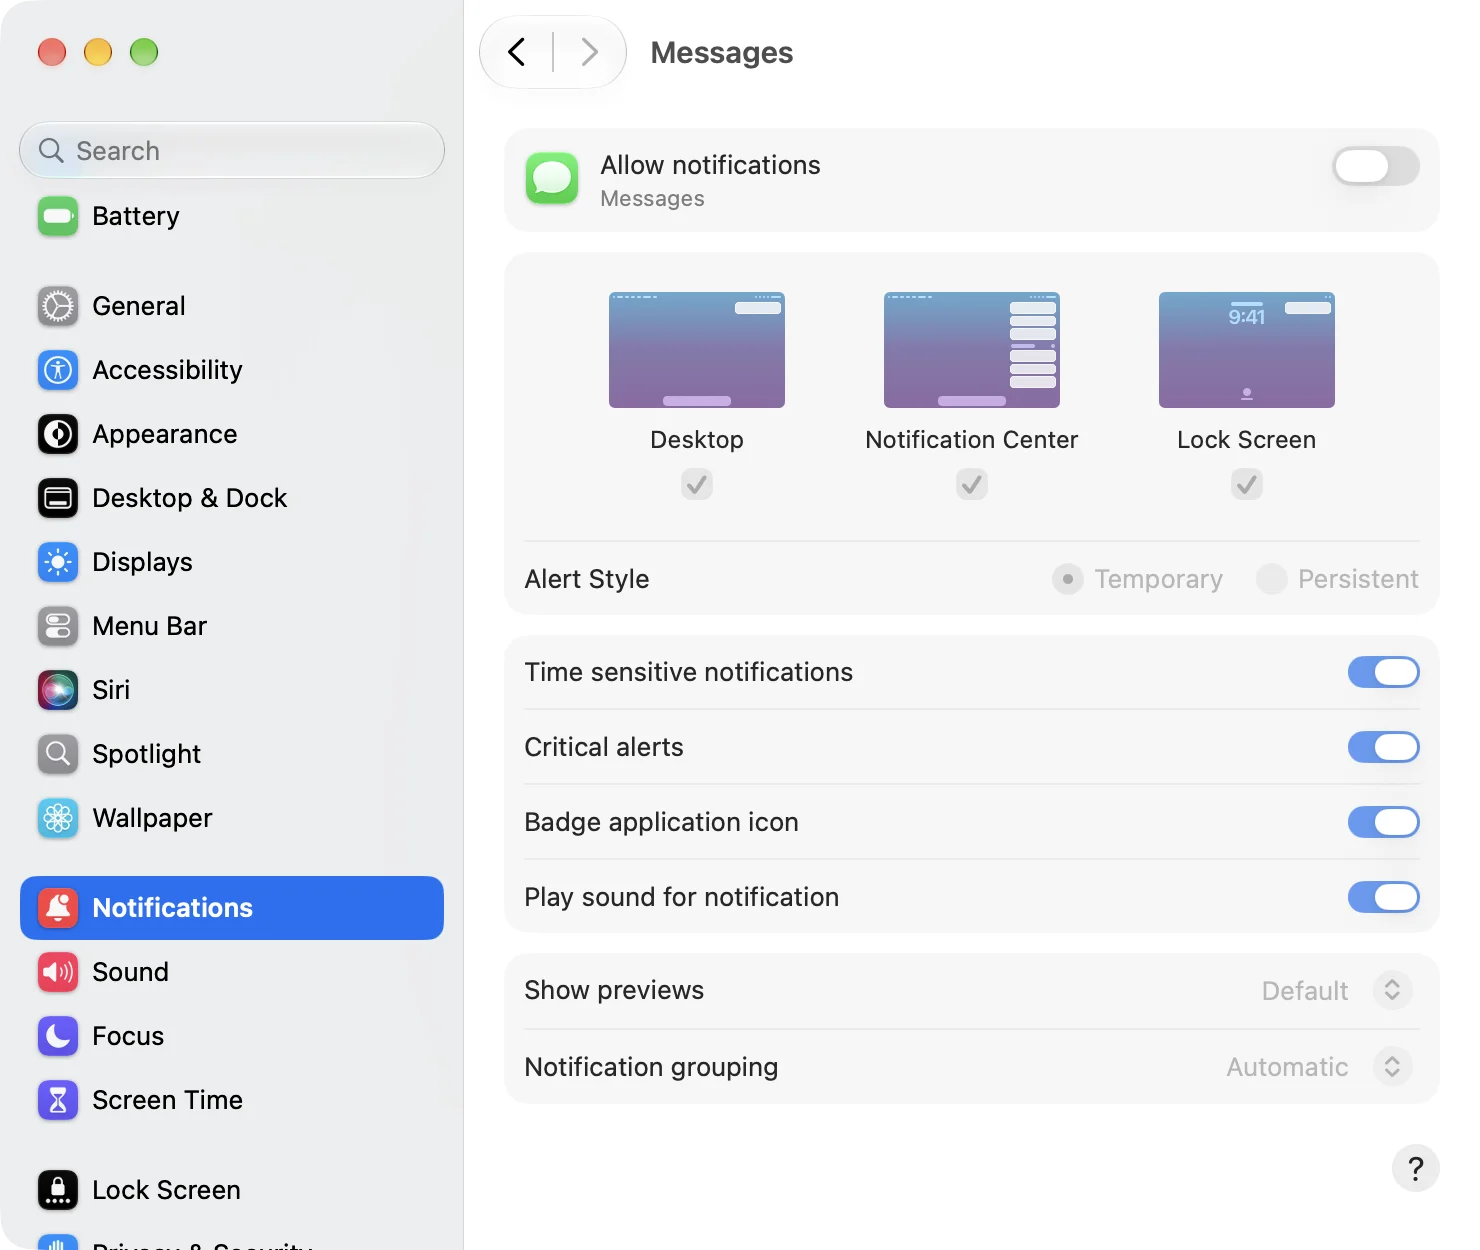The image size is (1480, 1250).
Task: Open the Spotlight magnifier icon in sidebar
Action: click(x=58, y=754)
